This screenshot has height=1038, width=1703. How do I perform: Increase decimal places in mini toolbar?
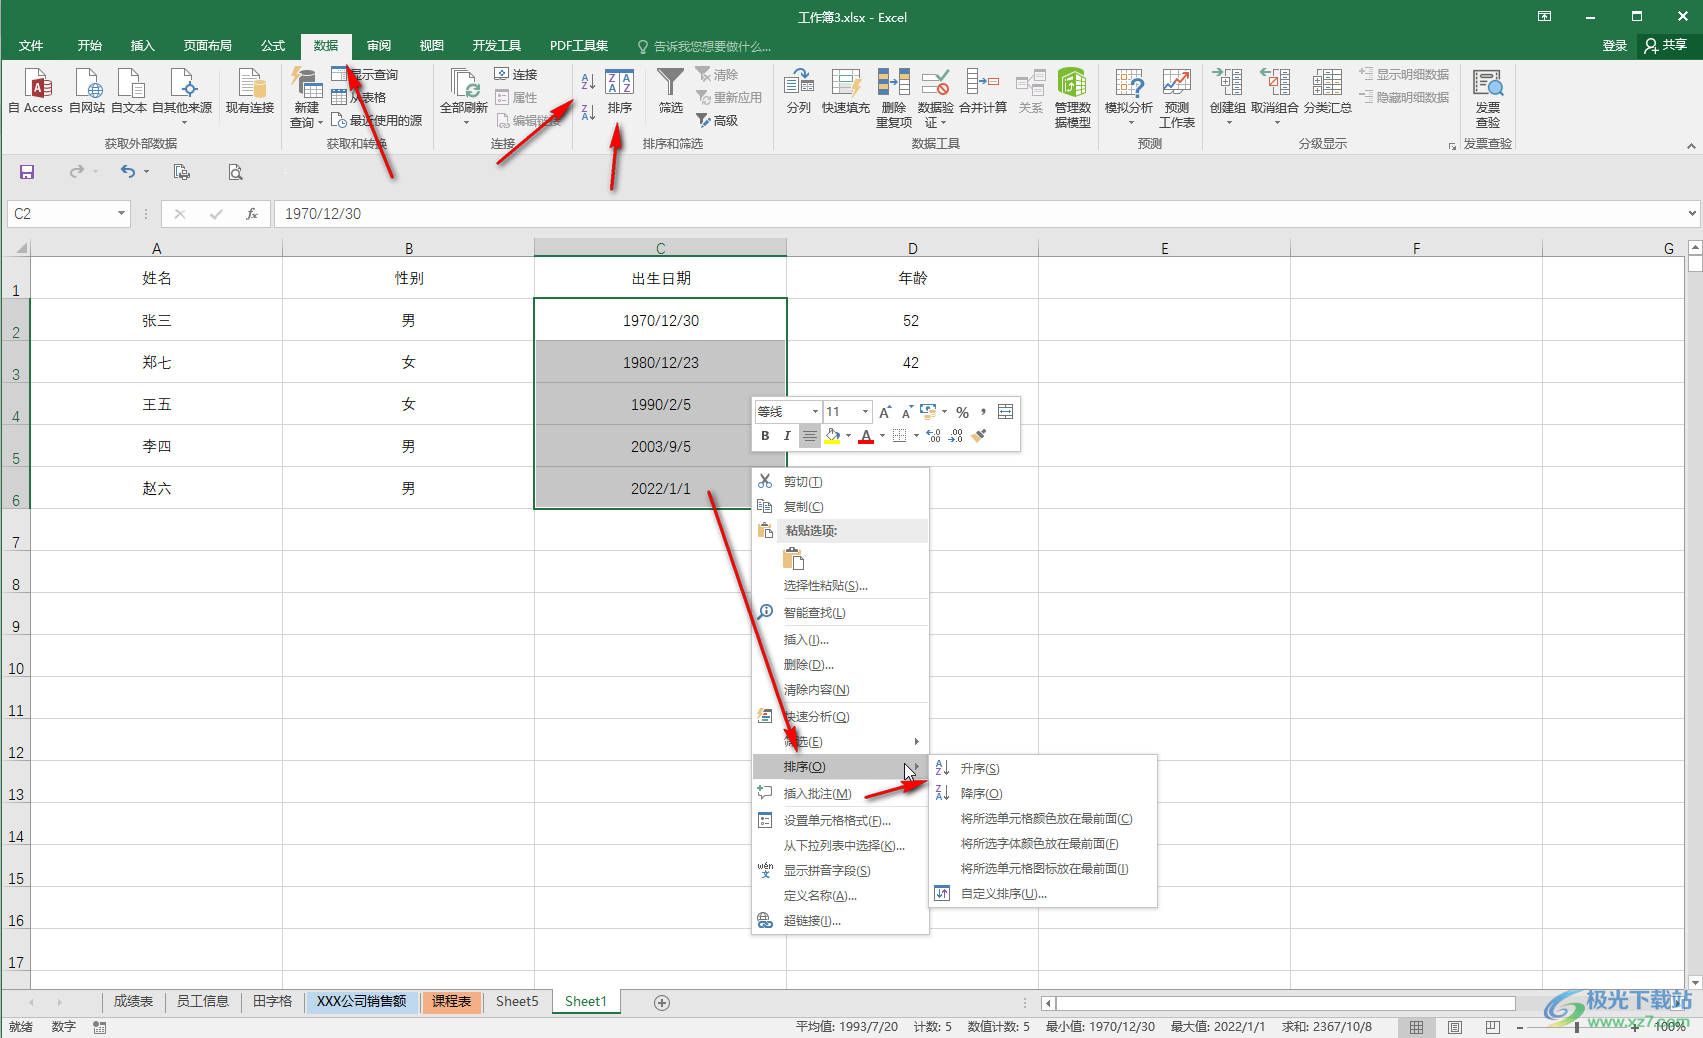click(933, 436)
